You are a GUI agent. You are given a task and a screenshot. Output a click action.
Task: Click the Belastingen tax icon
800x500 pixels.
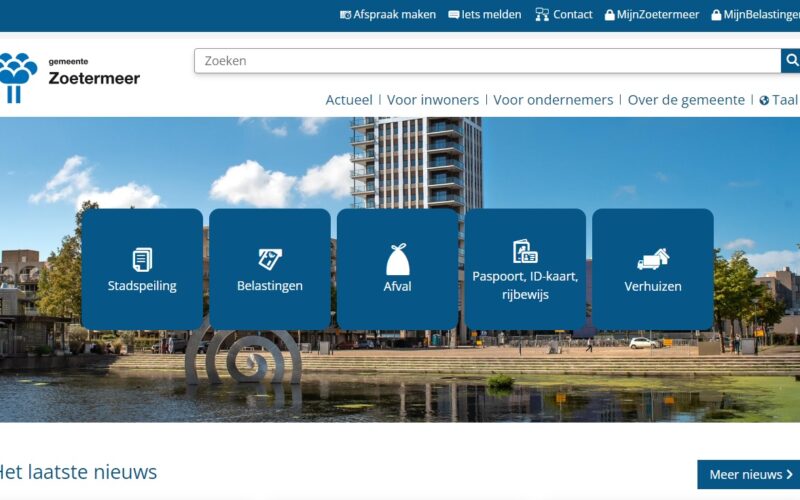[x=270, y=259]
